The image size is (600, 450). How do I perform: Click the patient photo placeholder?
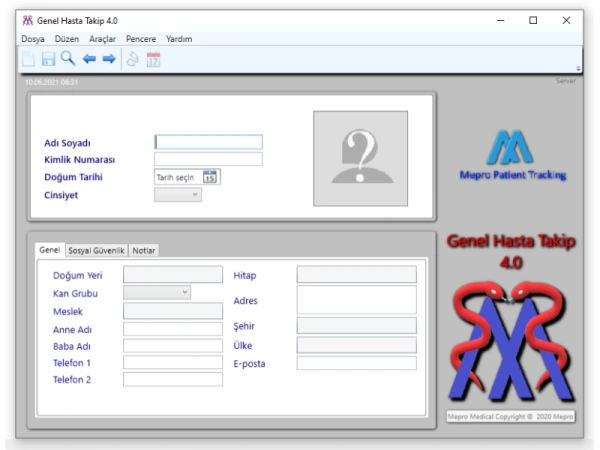coord(360,158)
